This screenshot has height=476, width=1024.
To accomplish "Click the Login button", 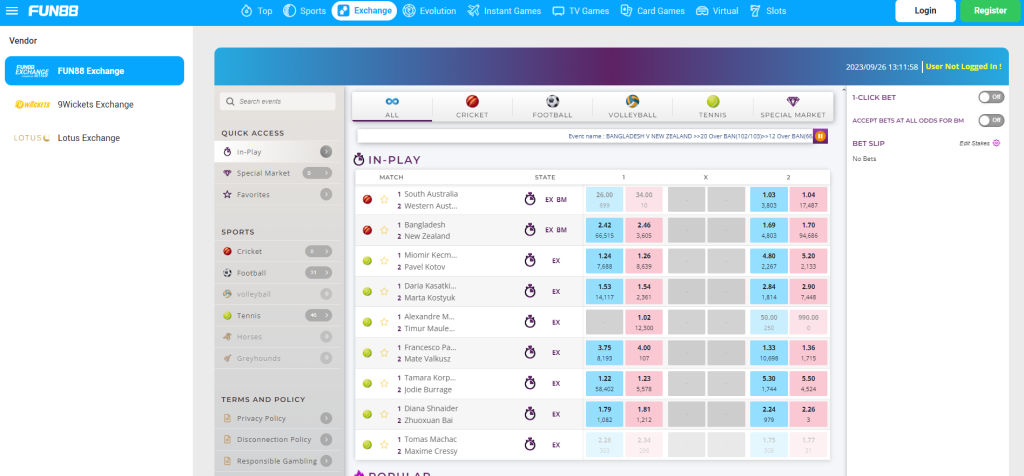I will click(925, 11).
